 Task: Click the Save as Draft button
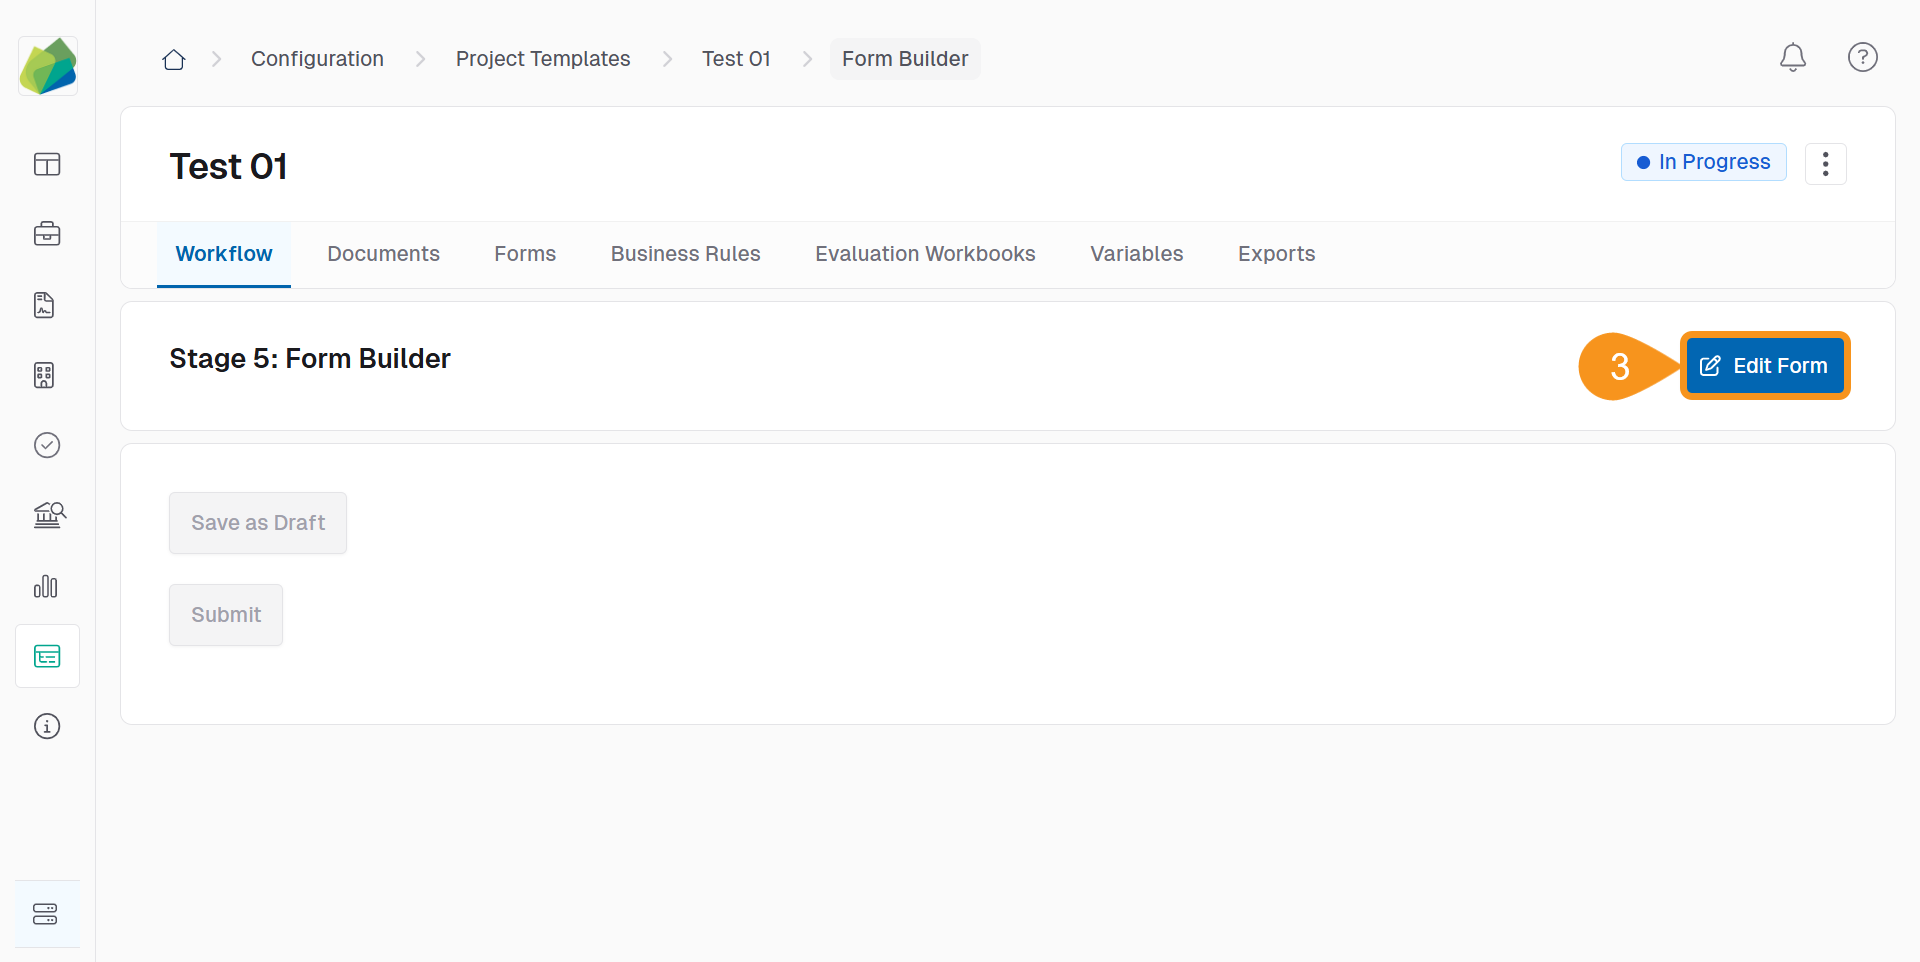[258, 523]
